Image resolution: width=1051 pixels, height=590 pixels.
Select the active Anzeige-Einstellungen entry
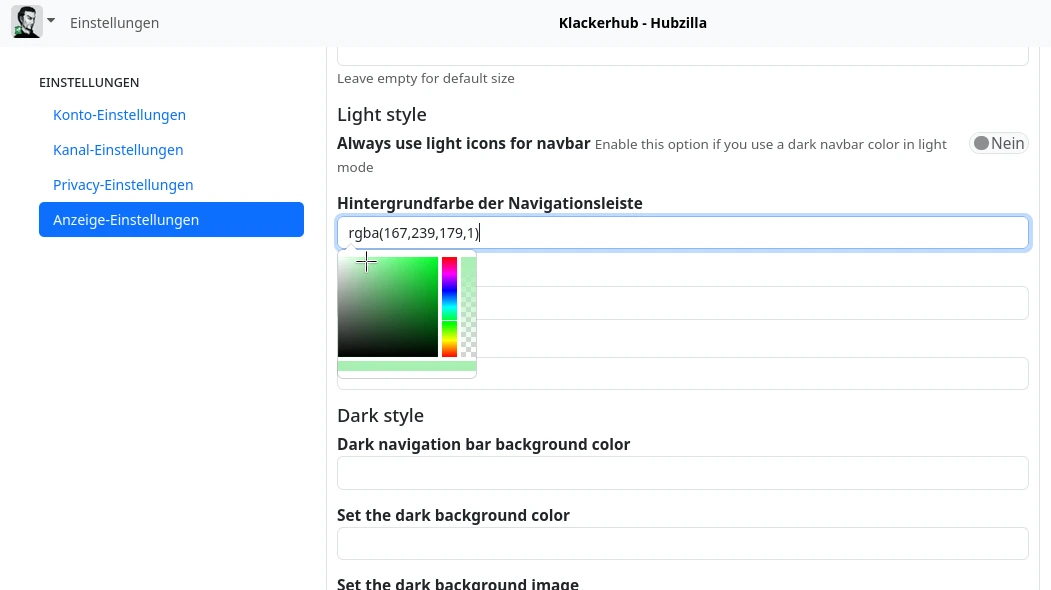click(171, 220)
